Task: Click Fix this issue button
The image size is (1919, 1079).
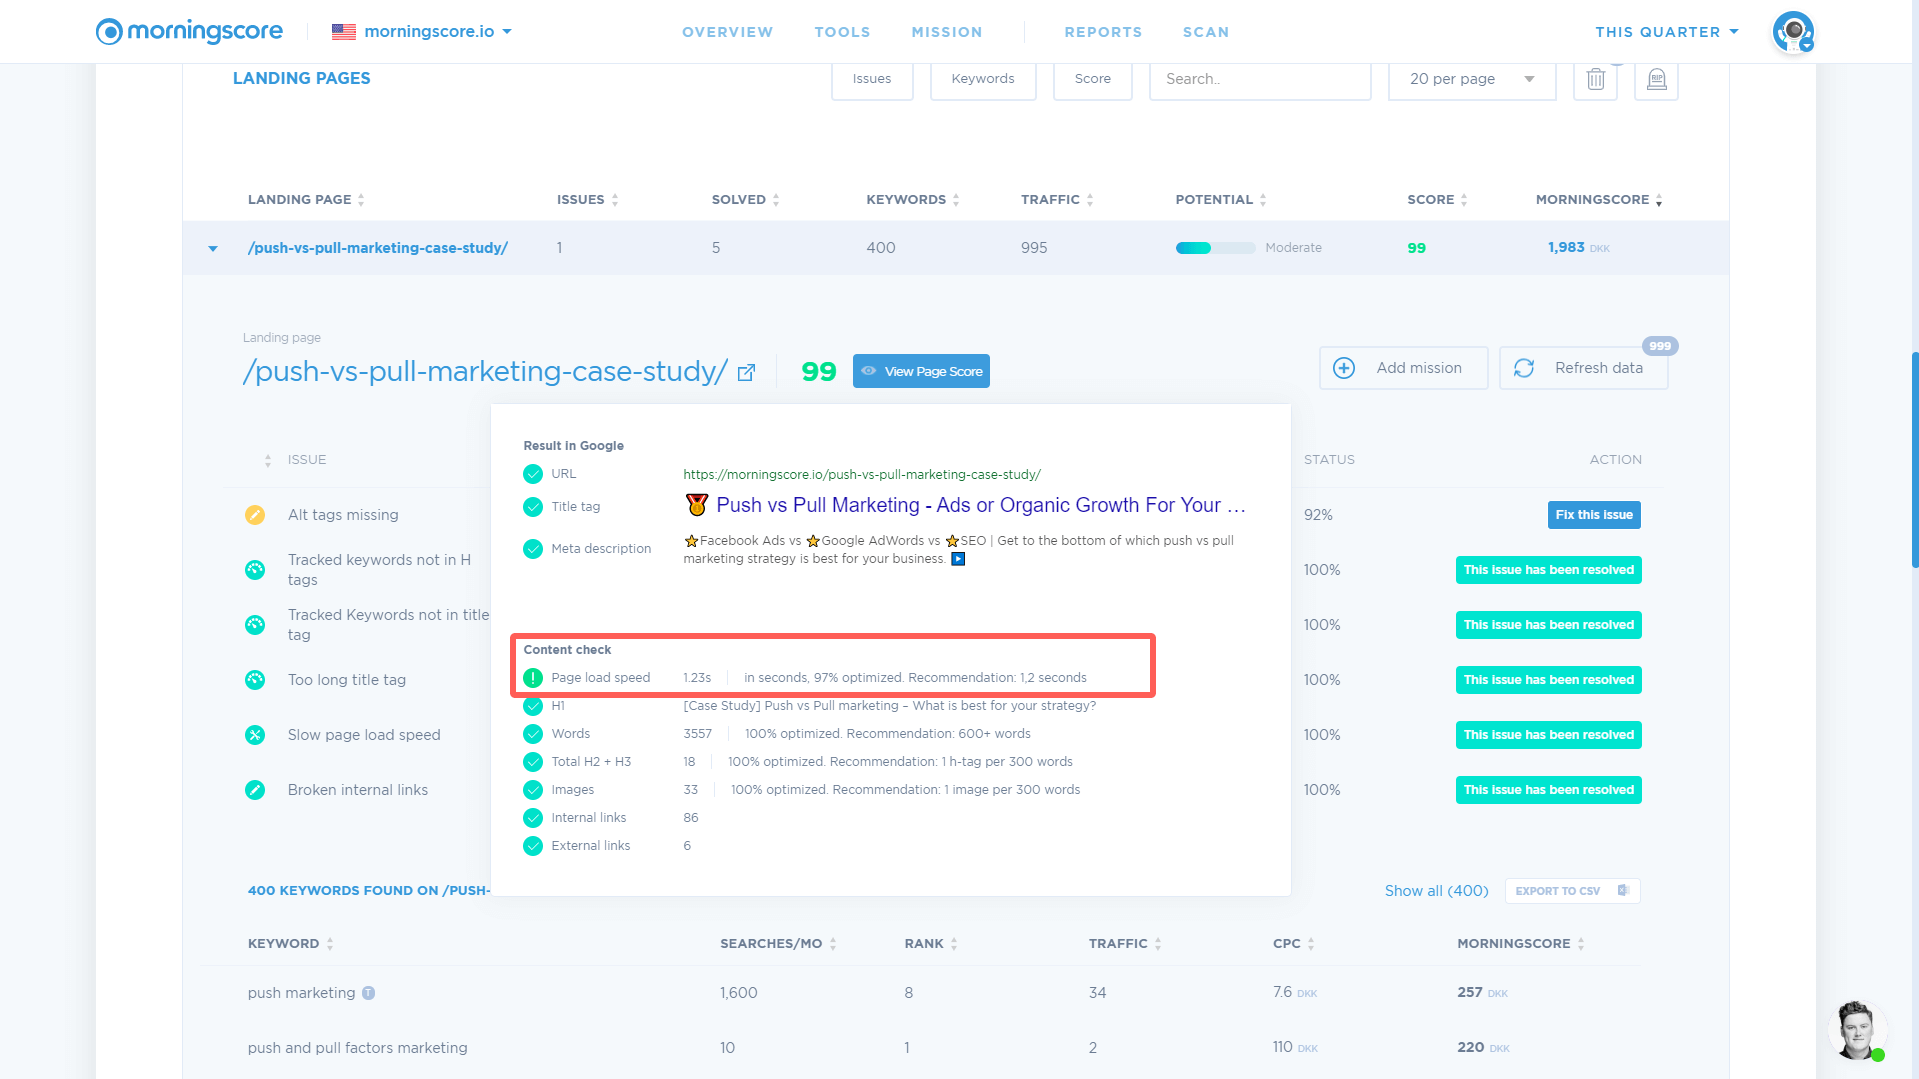Action: point(1593,515)
